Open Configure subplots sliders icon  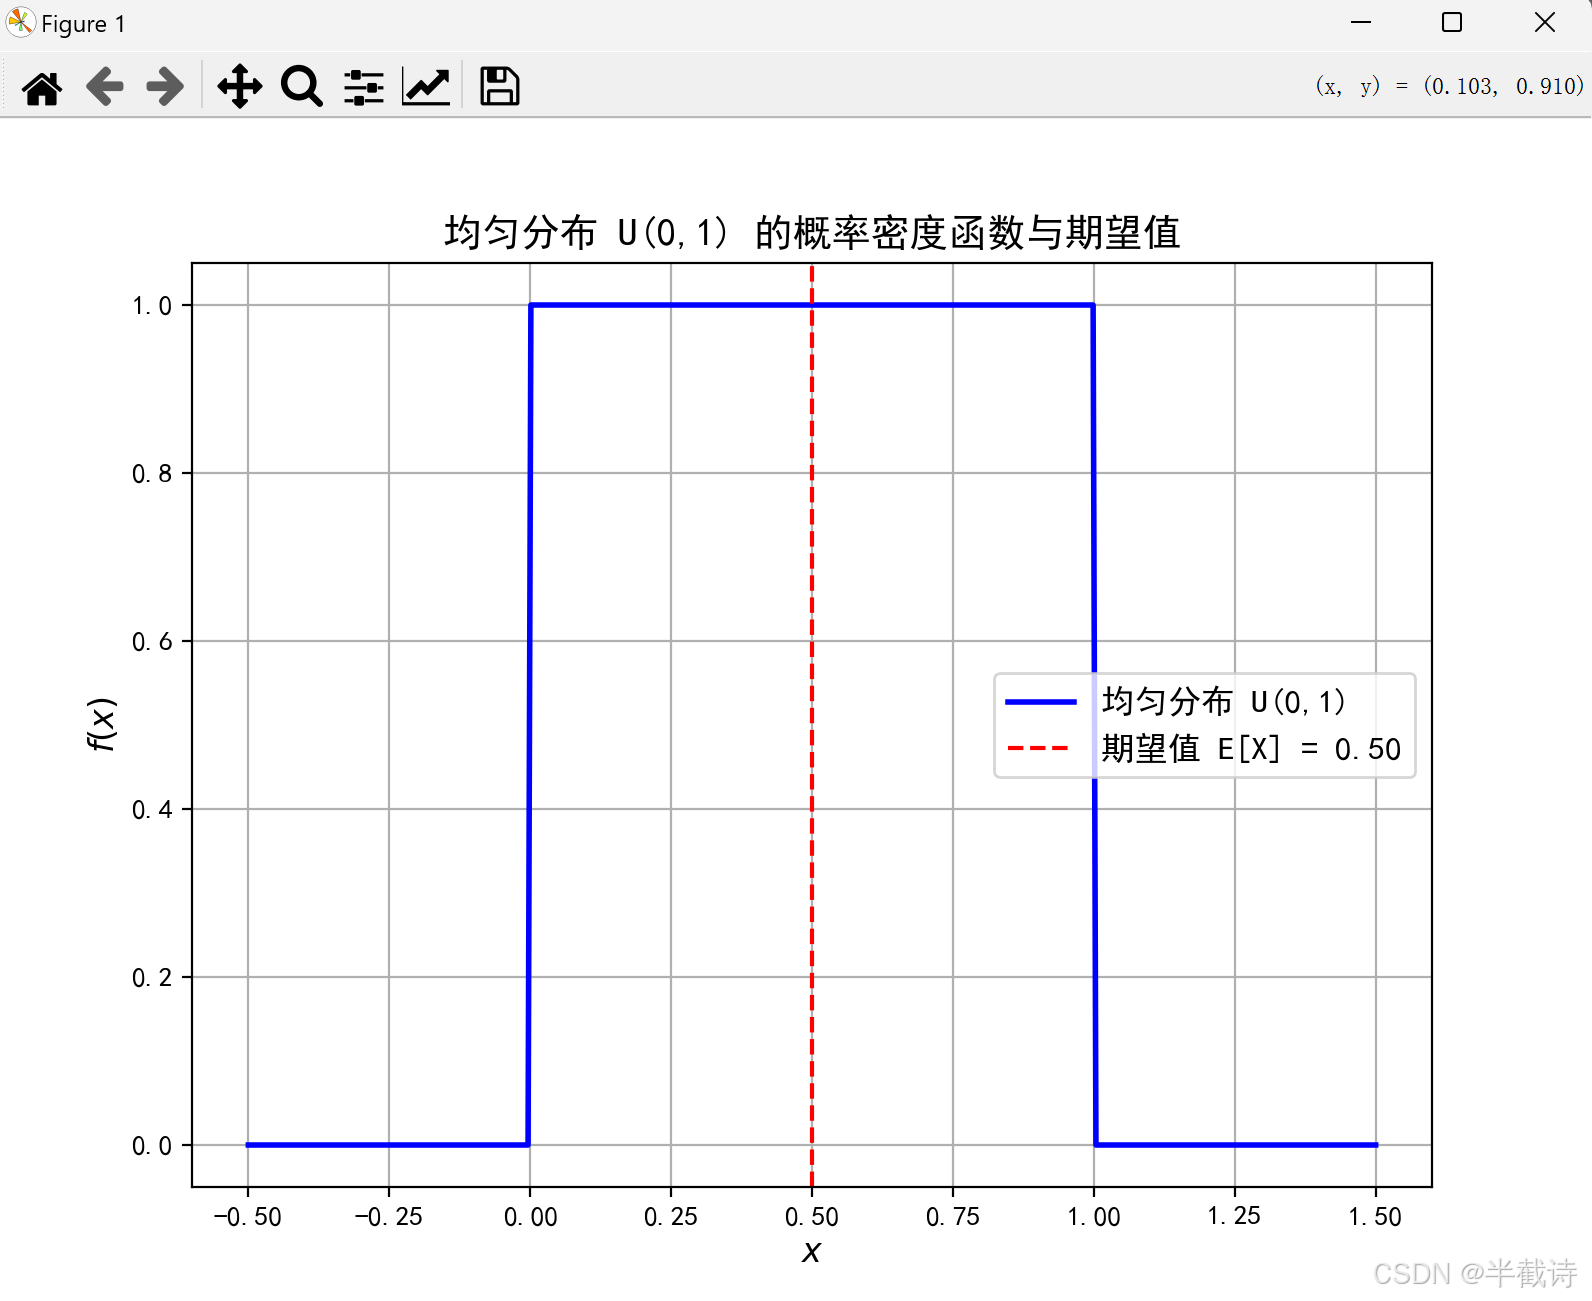pos(364,87)
